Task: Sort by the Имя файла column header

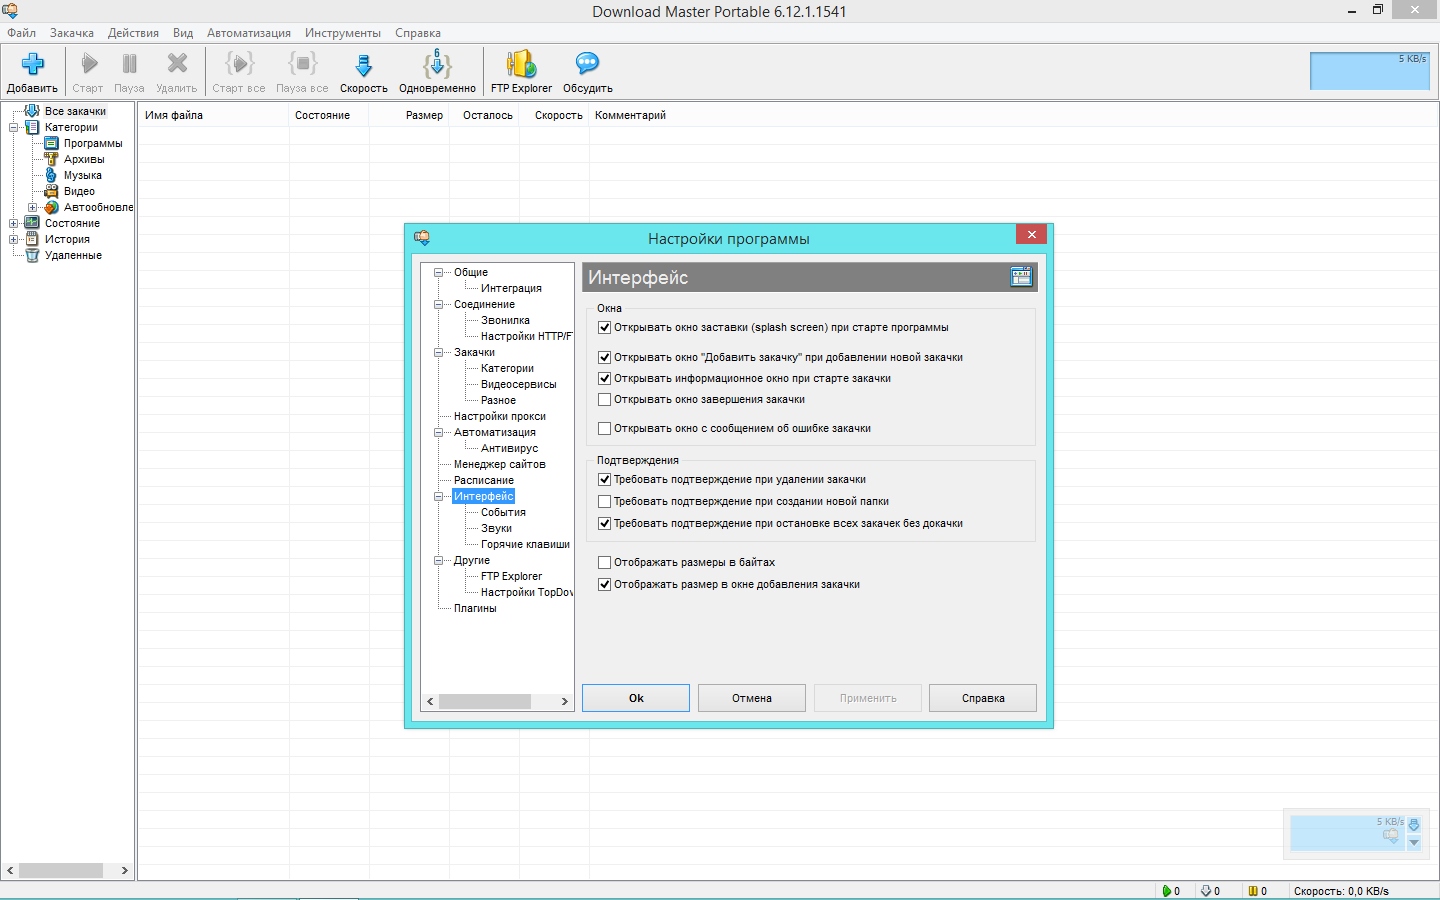Action: (213, 115)
